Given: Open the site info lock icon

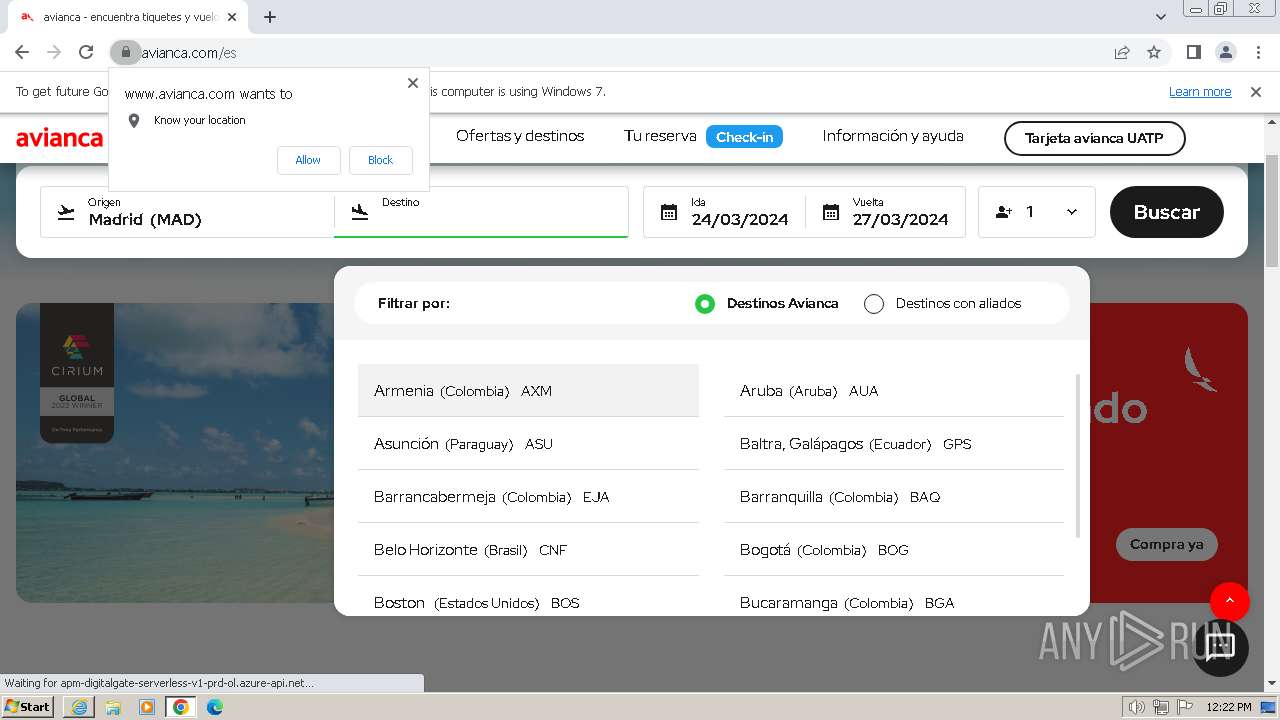Looking at the screenshot, I should [x=125, y=52].
